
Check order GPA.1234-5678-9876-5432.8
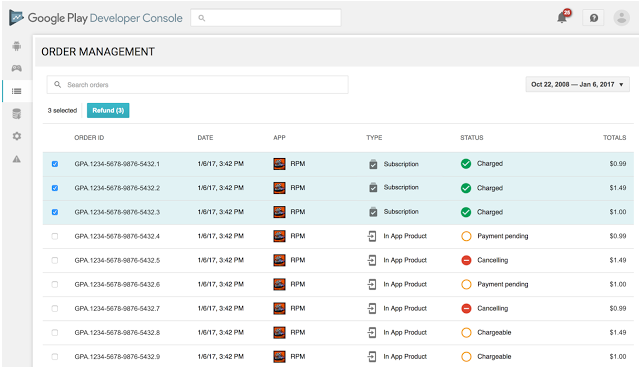pyautogui.click(x=55, y=332)
